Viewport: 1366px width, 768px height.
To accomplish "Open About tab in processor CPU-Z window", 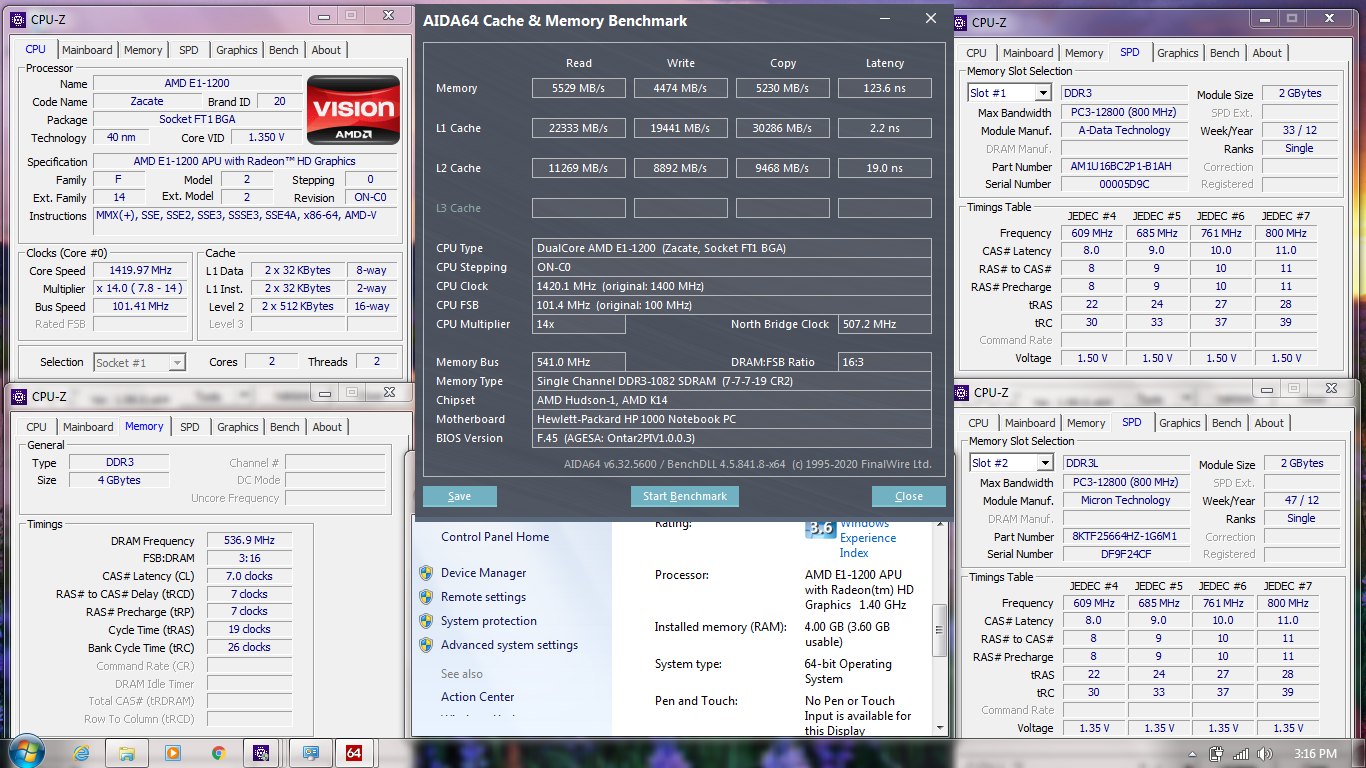I will pos(326,50).
